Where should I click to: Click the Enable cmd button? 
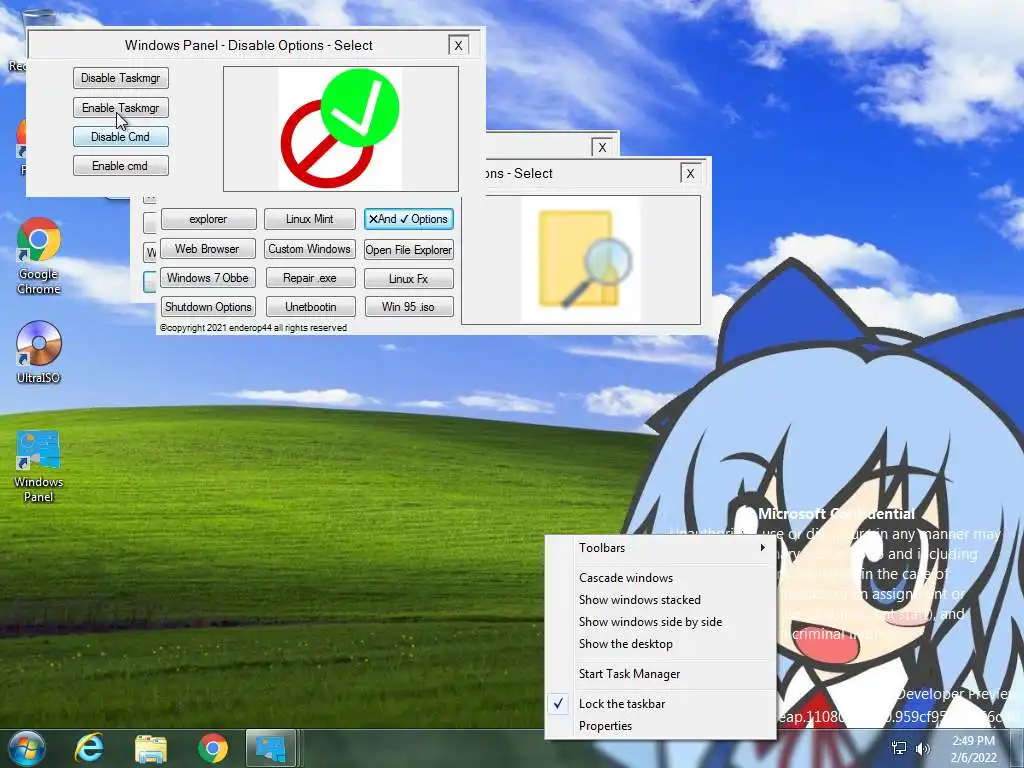click(121, 166)
